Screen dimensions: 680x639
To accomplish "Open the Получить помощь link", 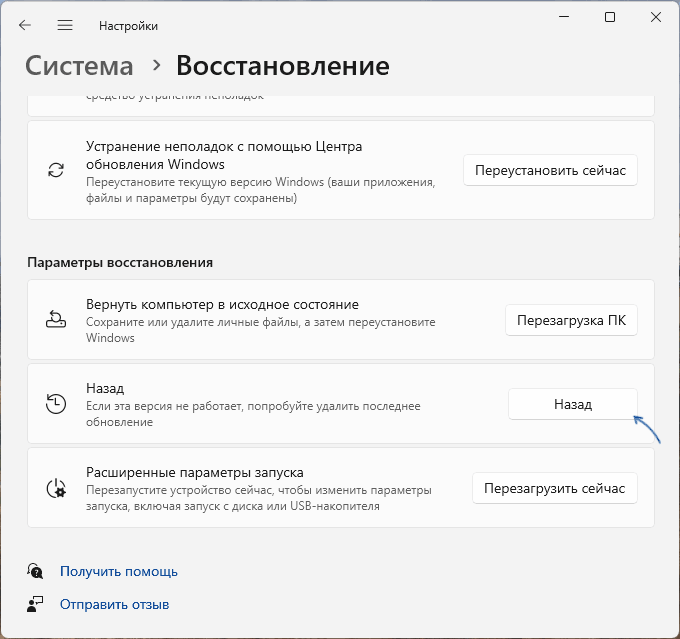I will pos(119,571).
